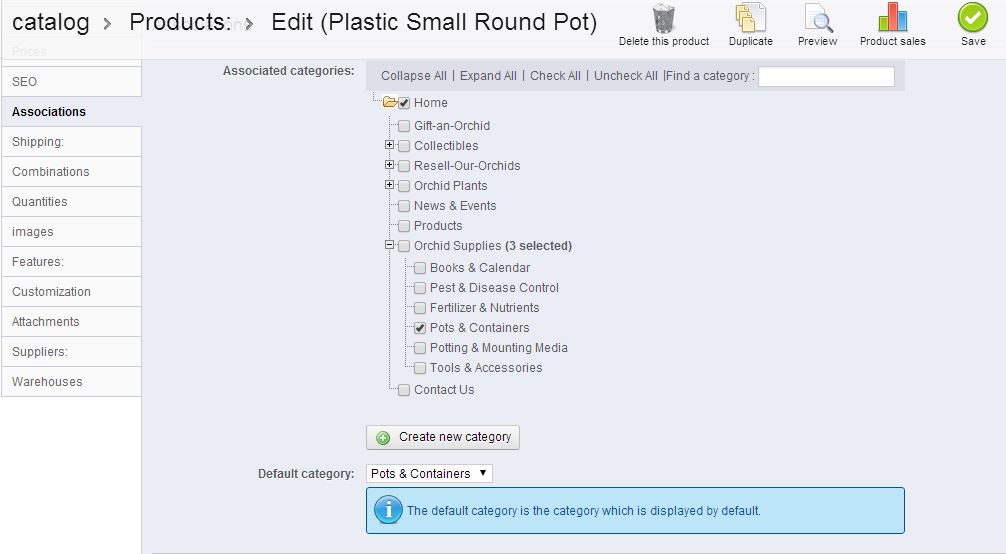The width and height of the screenshot is (1006, 554).
Task: Focus the Find a category search field
Action: (826, 77)
